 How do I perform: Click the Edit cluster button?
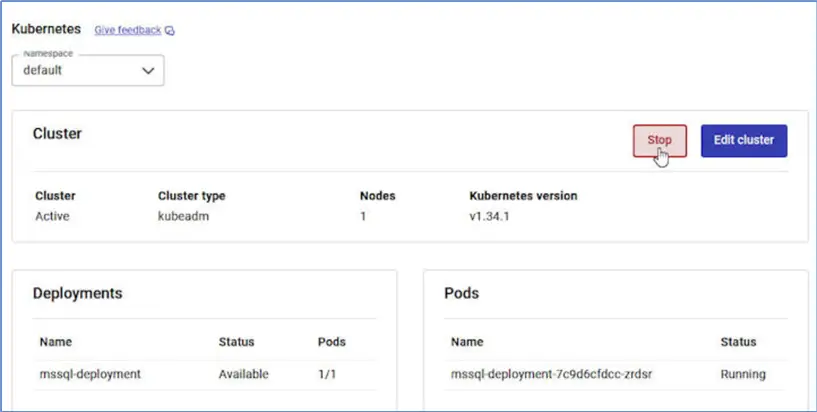(x=744, y=141)
